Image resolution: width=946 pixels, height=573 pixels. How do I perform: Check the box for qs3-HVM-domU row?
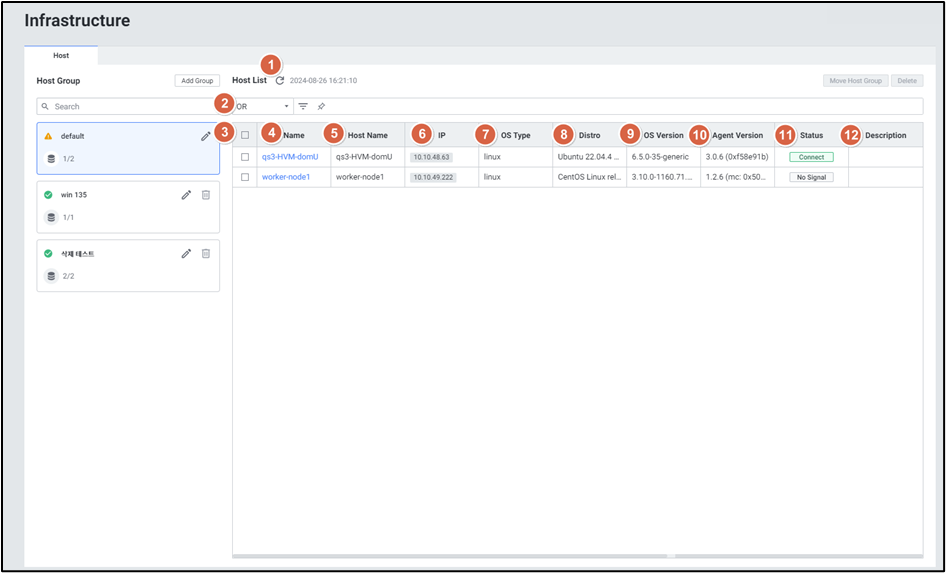(x=245, y=157)
